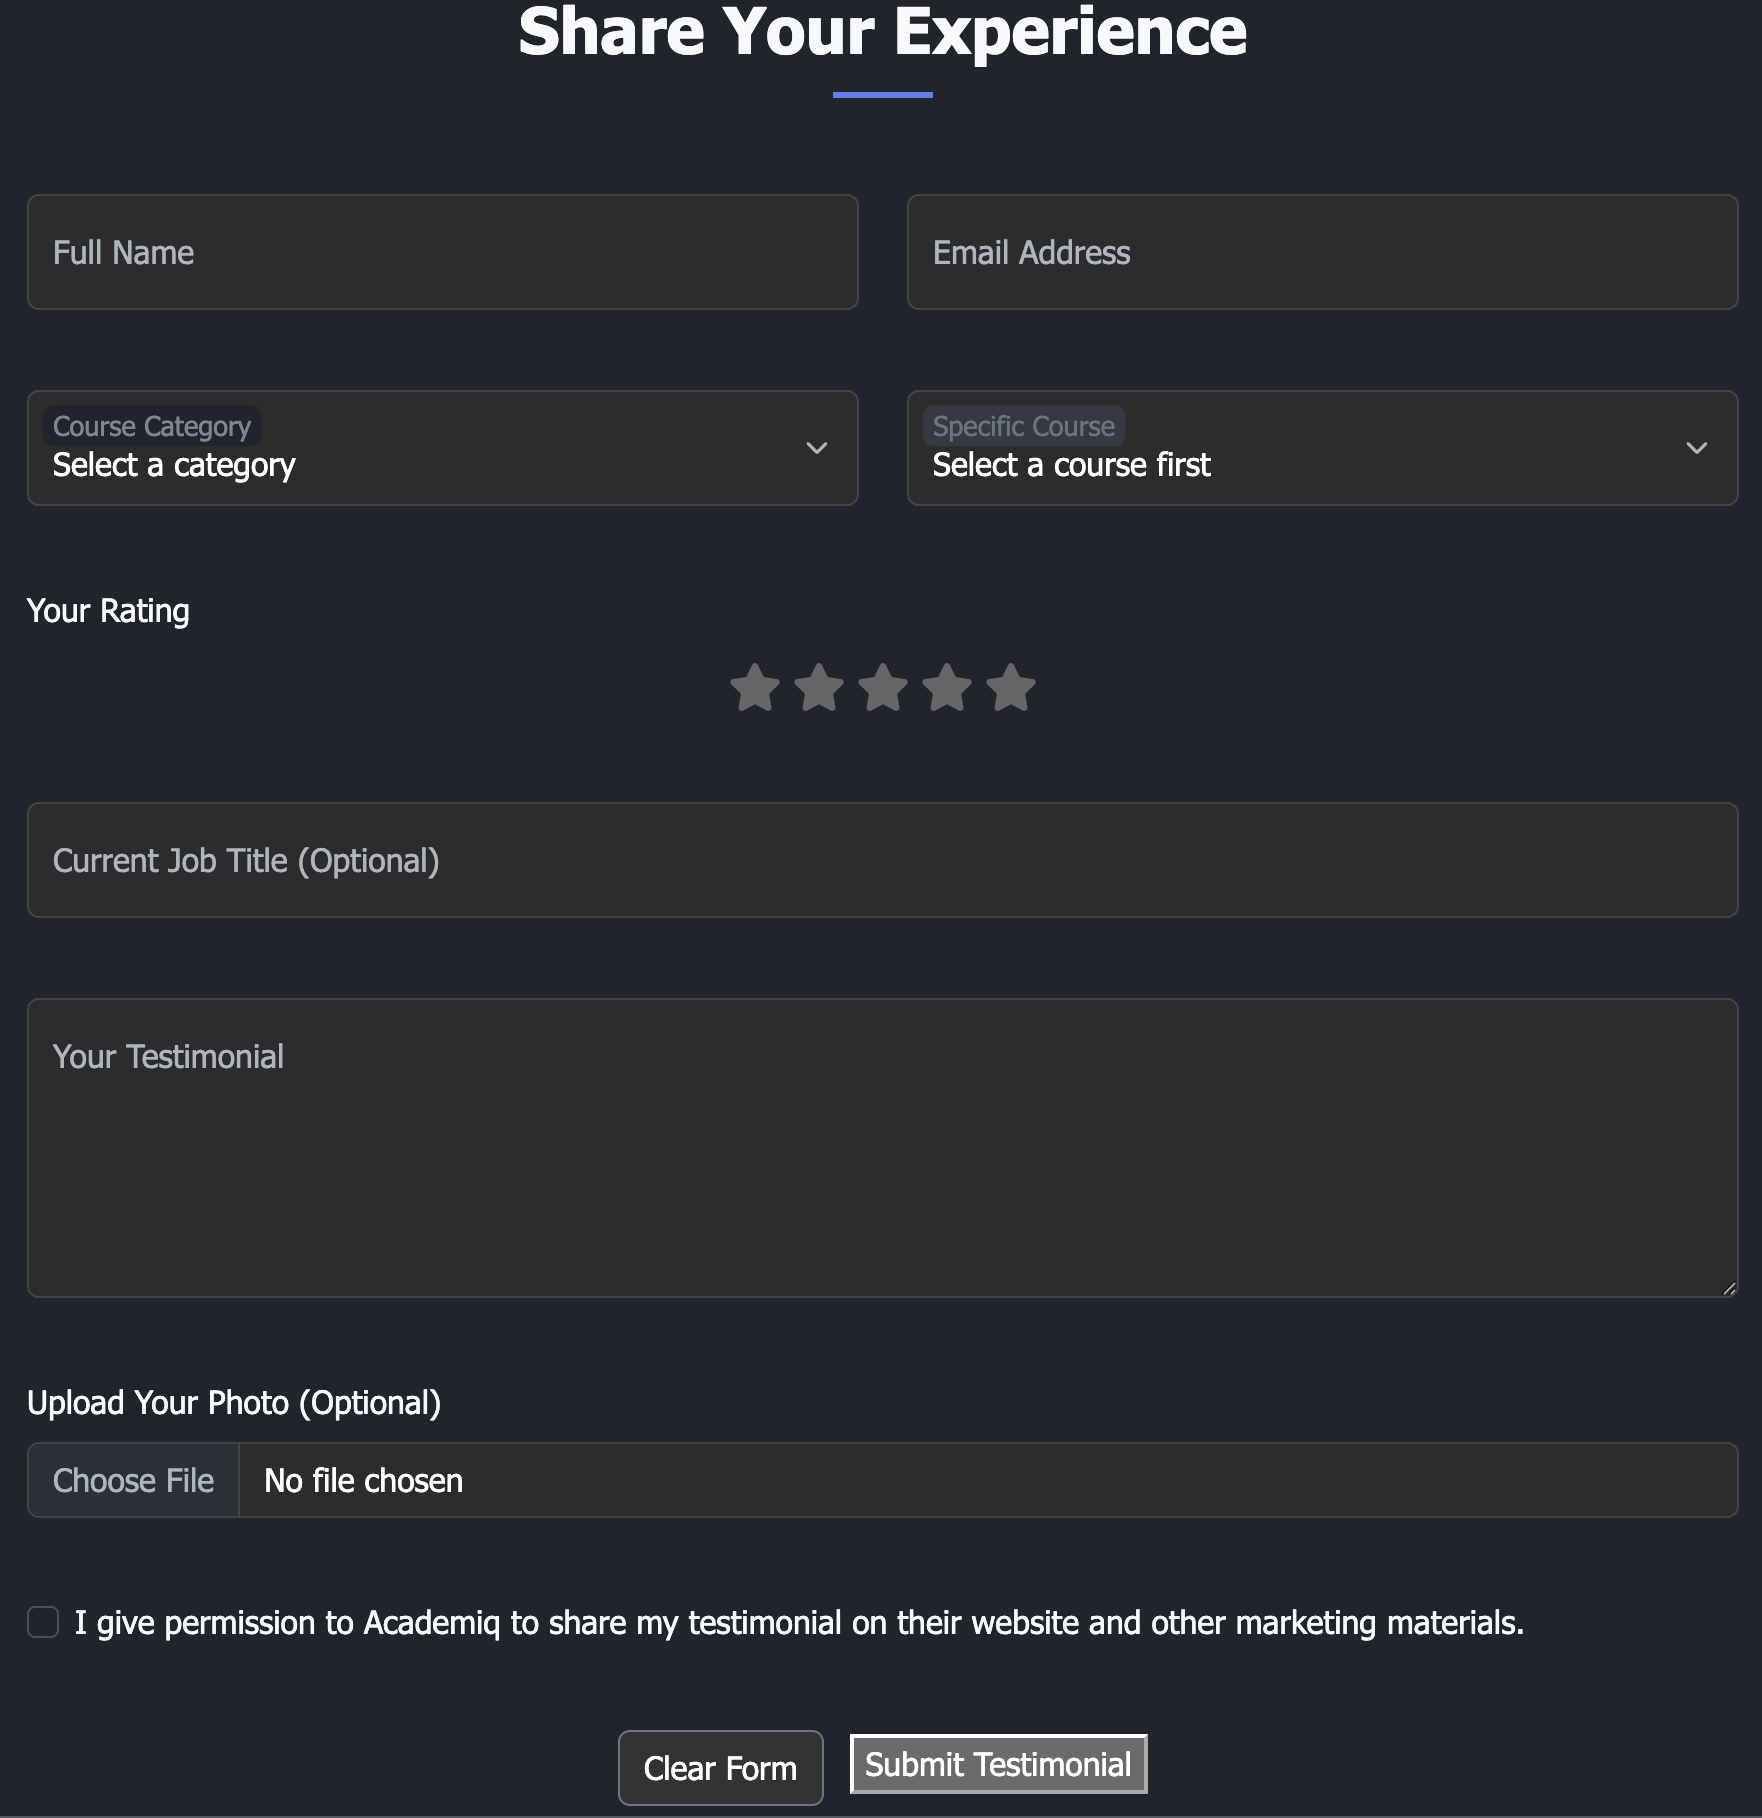Screen dimensions: 1762x1818
Task: Click inside the Your Testimonial textarea
Action: point(882,1148)
